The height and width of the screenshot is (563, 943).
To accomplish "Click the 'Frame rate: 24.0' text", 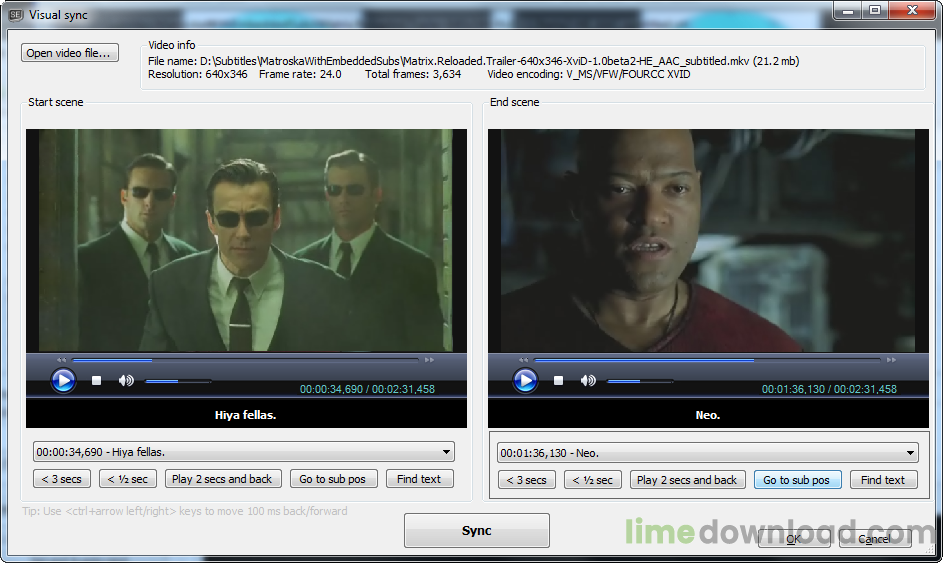I will point(300,74).
